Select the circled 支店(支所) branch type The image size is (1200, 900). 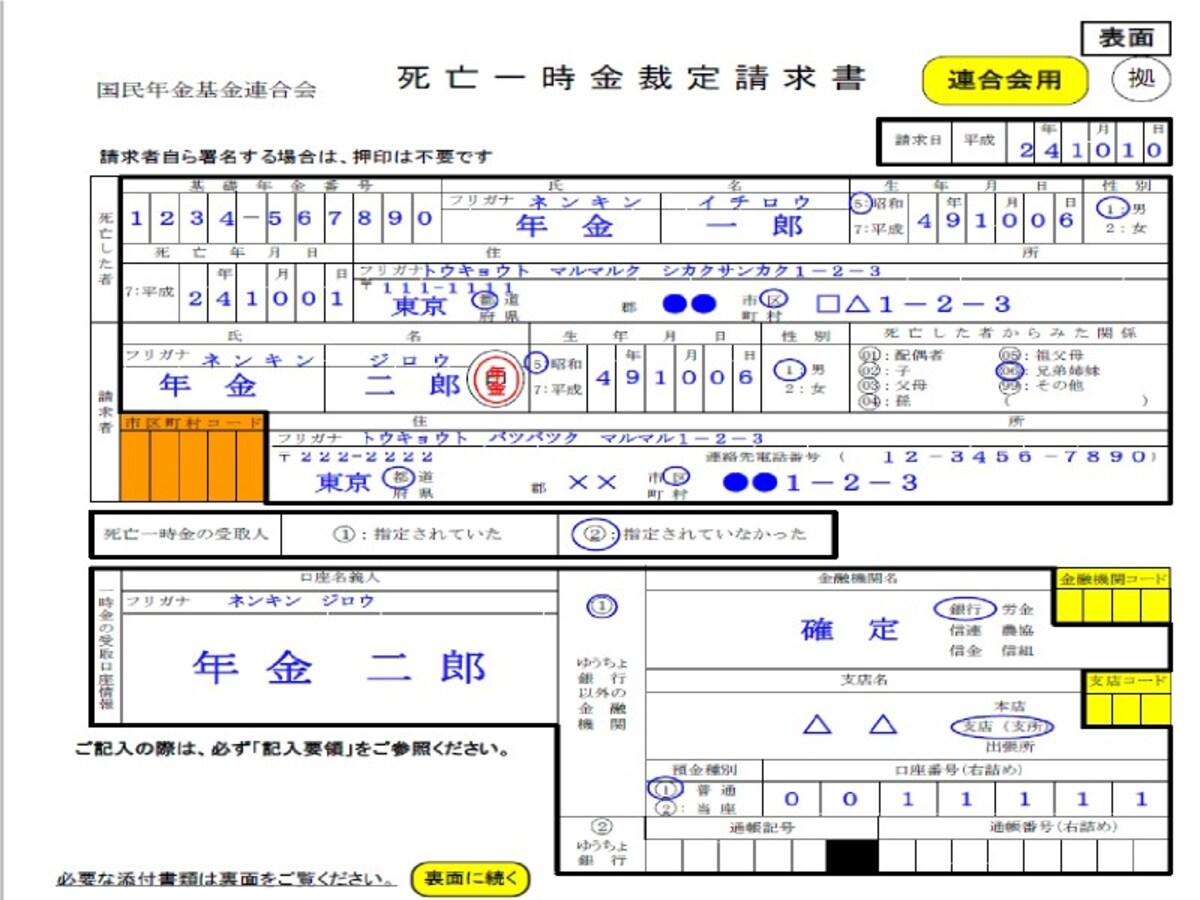[x=1002, y=726]
